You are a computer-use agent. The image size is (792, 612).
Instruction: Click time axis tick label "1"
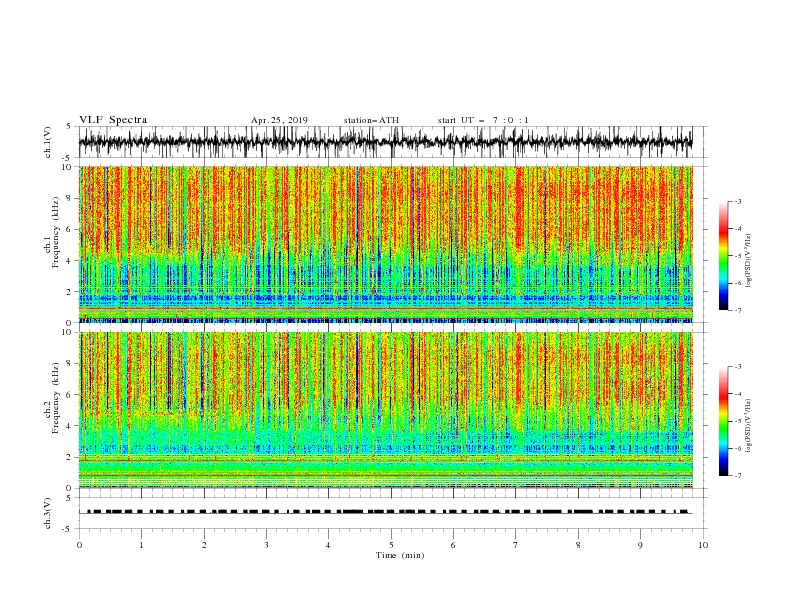click(141, 545)
